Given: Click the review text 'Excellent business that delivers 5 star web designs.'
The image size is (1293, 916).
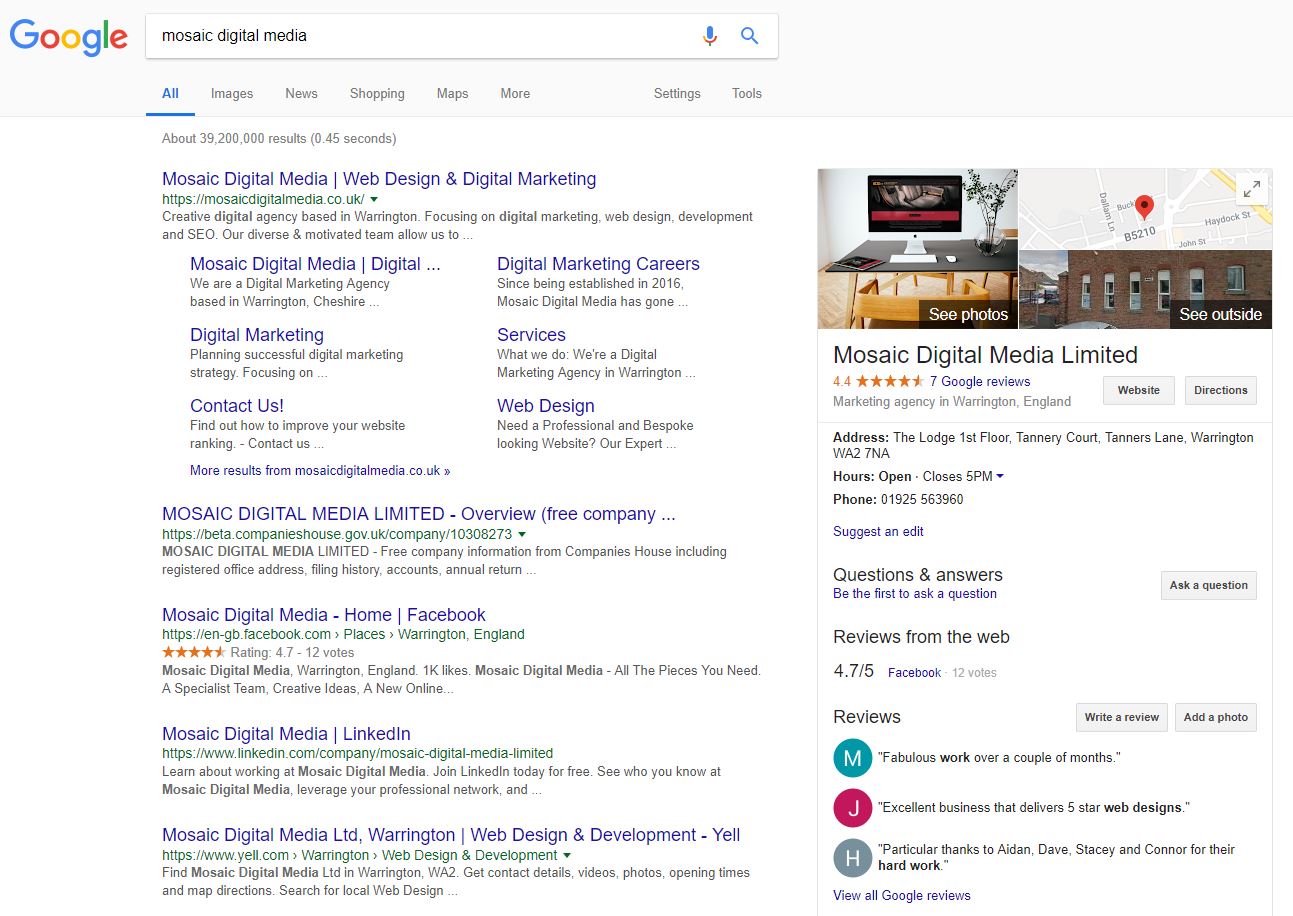Looking at the screenshot, I should (1034, 807).
